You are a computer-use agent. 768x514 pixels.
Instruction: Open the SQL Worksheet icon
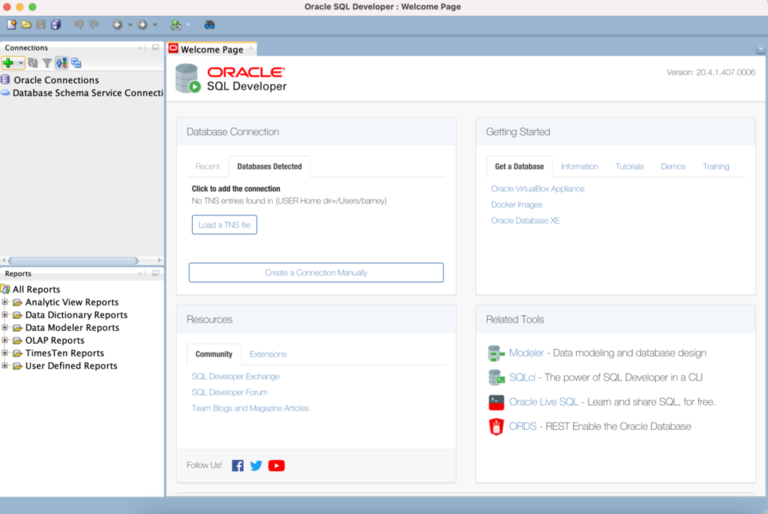pyautogui.click(x=176, y=24)
